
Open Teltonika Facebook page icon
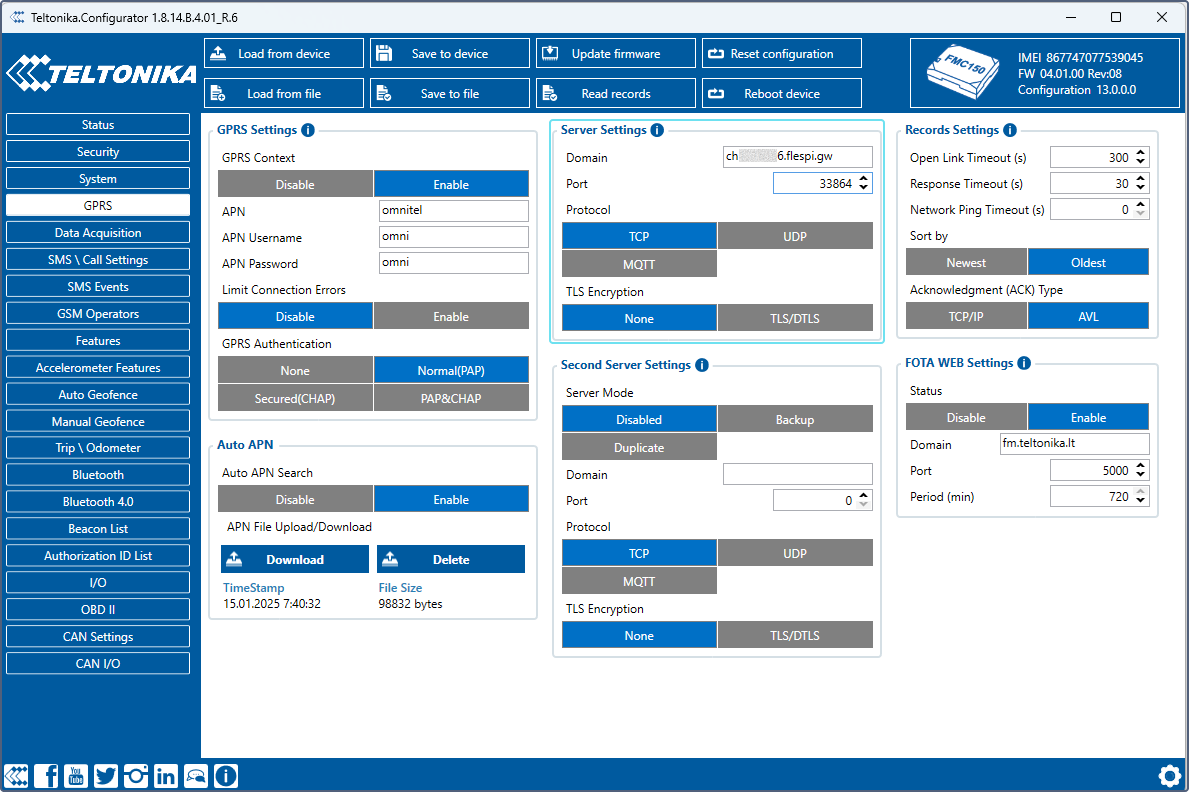click(x=46, y=775)
